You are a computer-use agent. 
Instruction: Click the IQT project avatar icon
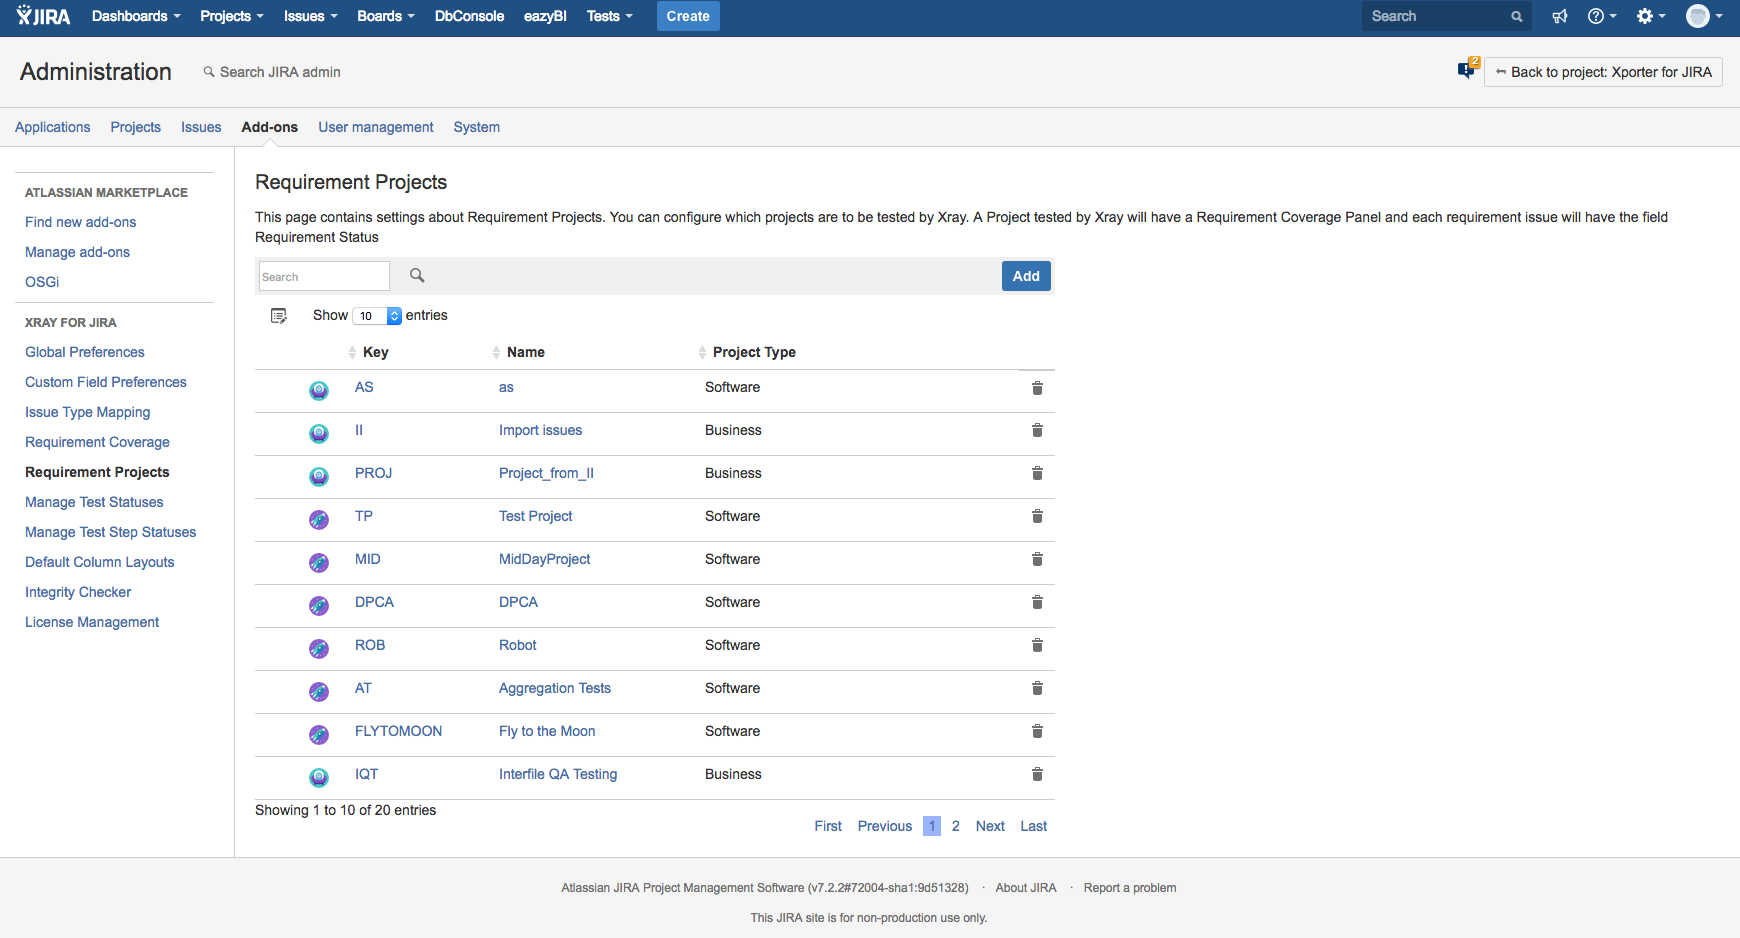pyautogui.click(x=319, y=778)
